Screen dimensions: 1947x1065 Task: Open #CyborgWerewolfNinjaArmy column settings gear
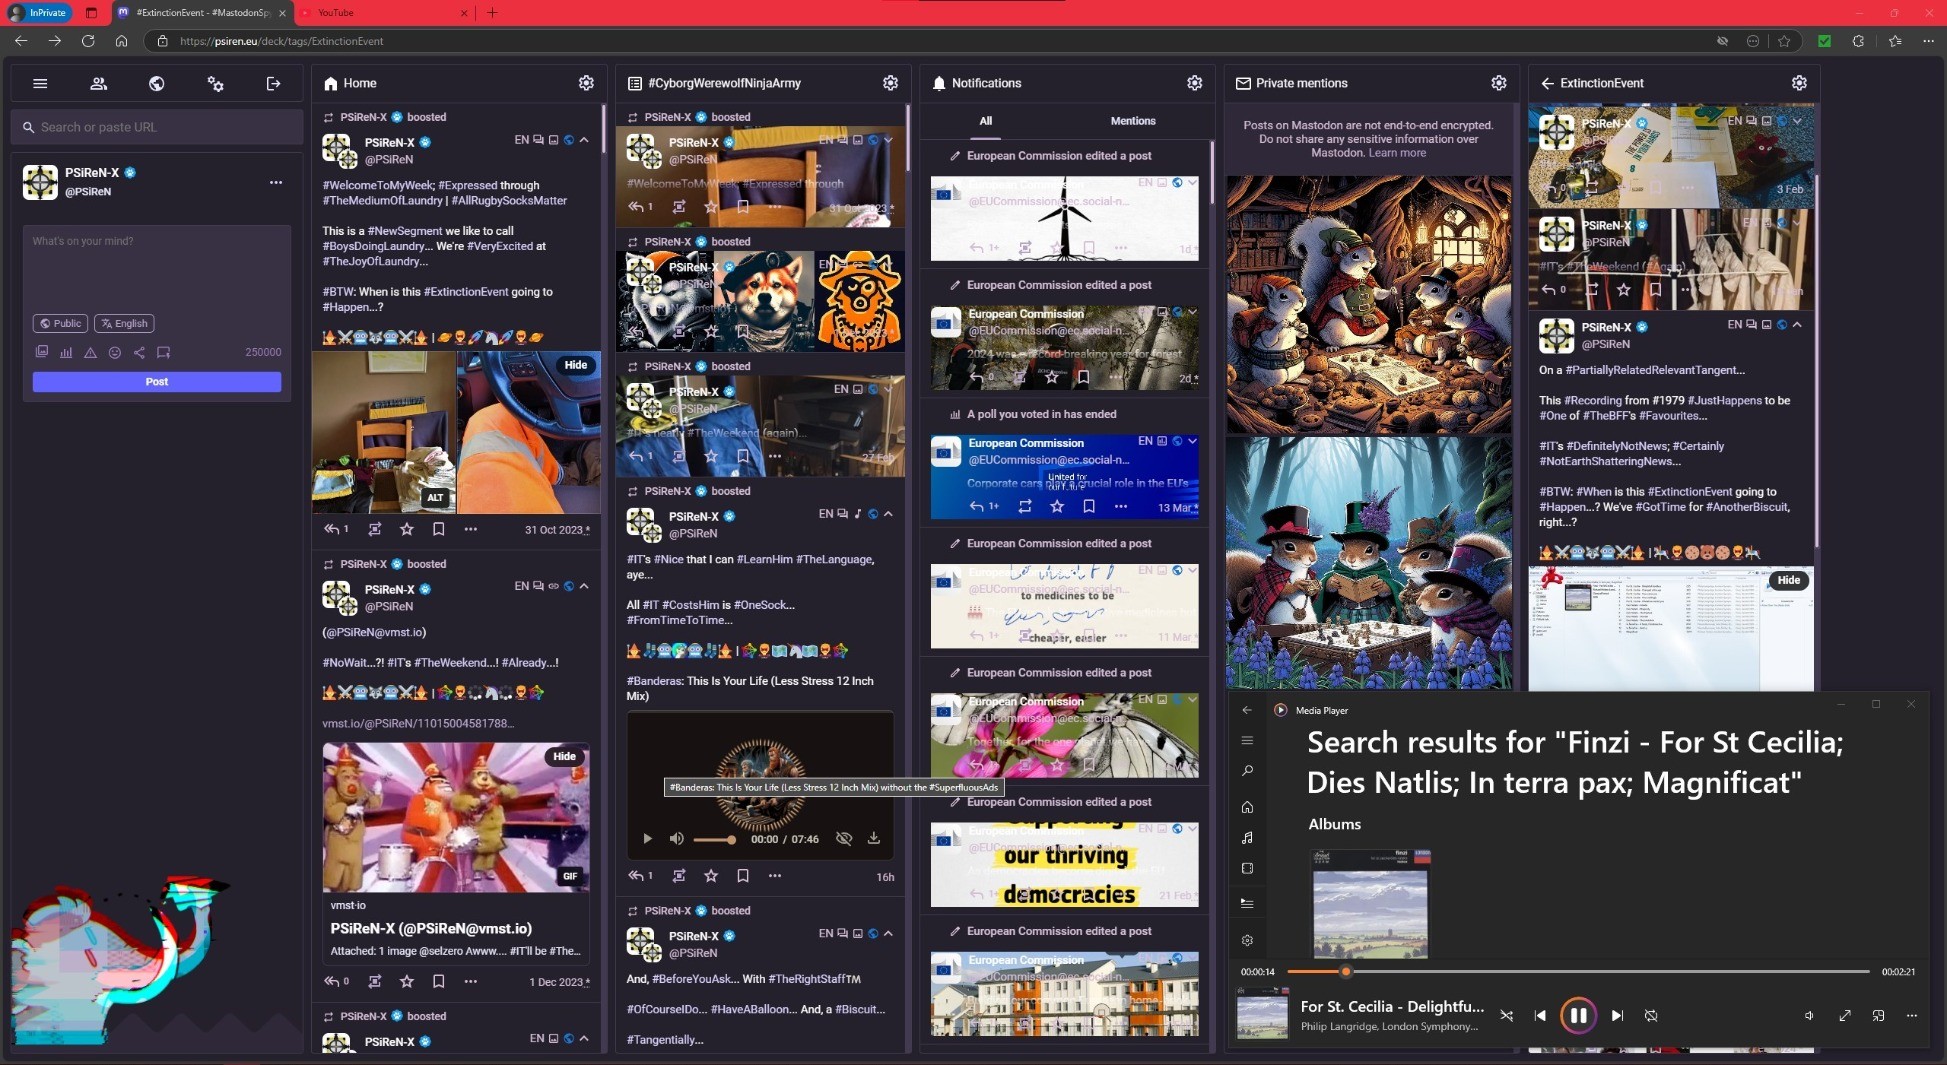pyautogui.click(x=890, y=83)
